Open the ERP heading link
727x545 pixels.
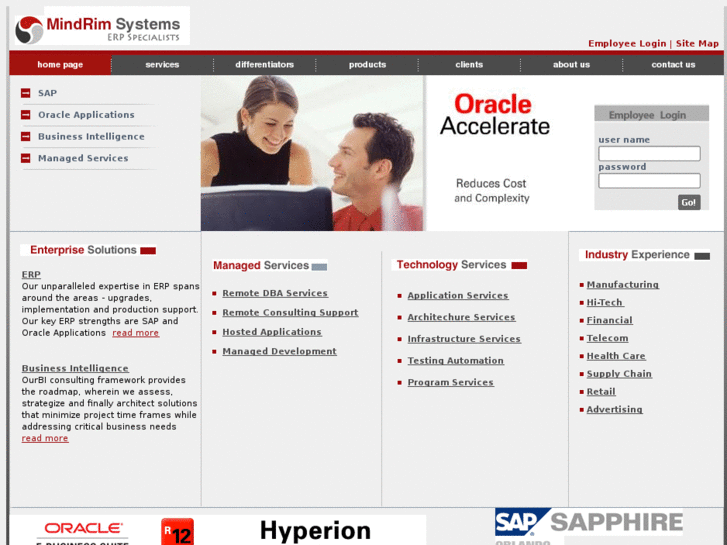tap(31, 275)
